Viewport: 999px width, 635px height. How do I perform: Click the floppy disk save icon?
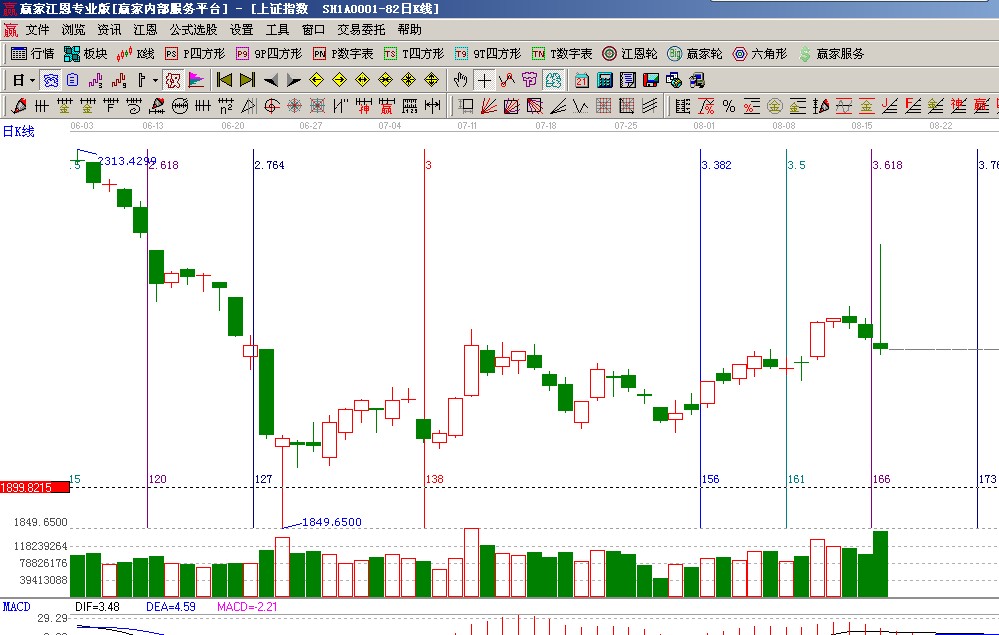(x=650, y=80)
